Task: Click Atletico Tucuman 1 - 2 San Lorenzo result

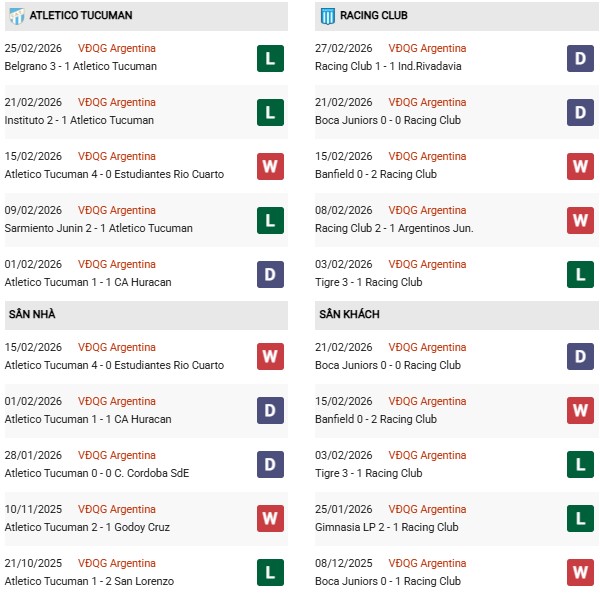Action: 89,581
